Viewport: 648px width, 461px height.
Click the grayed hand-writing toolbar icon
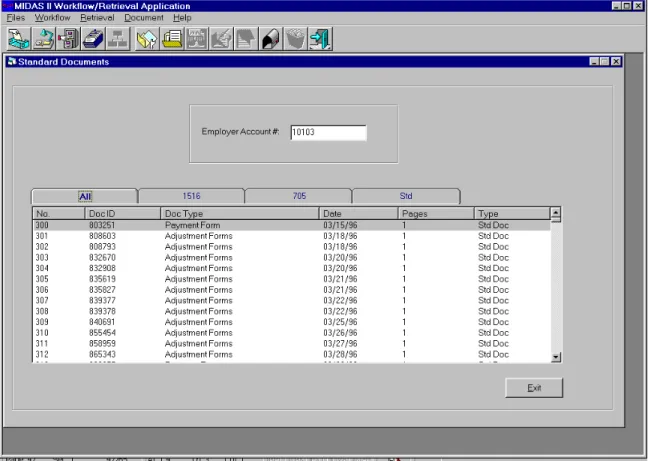[x=222, y=39]
